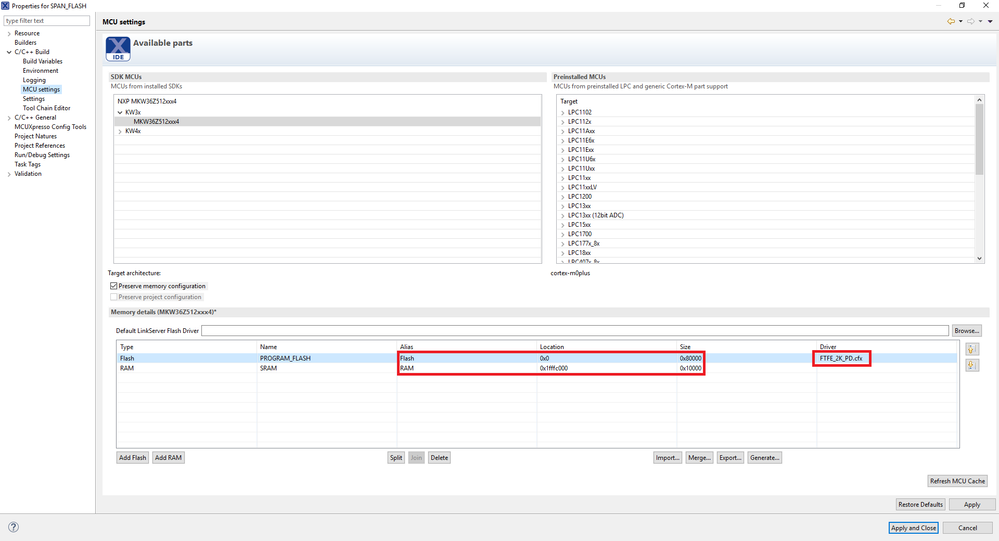Open the Environment properties page
999x541 pixels.
[x=40, y=71]
